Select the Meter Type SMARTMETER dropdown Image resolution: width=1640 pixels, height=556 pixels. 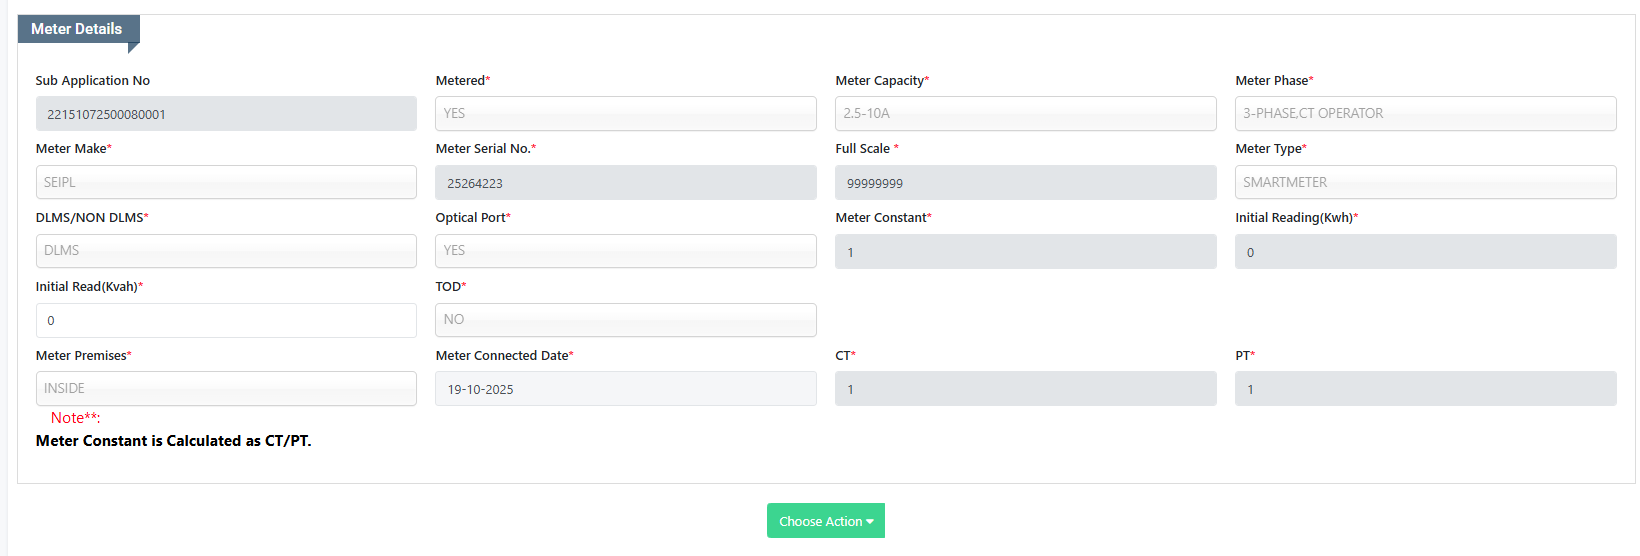coord(1425,182)
